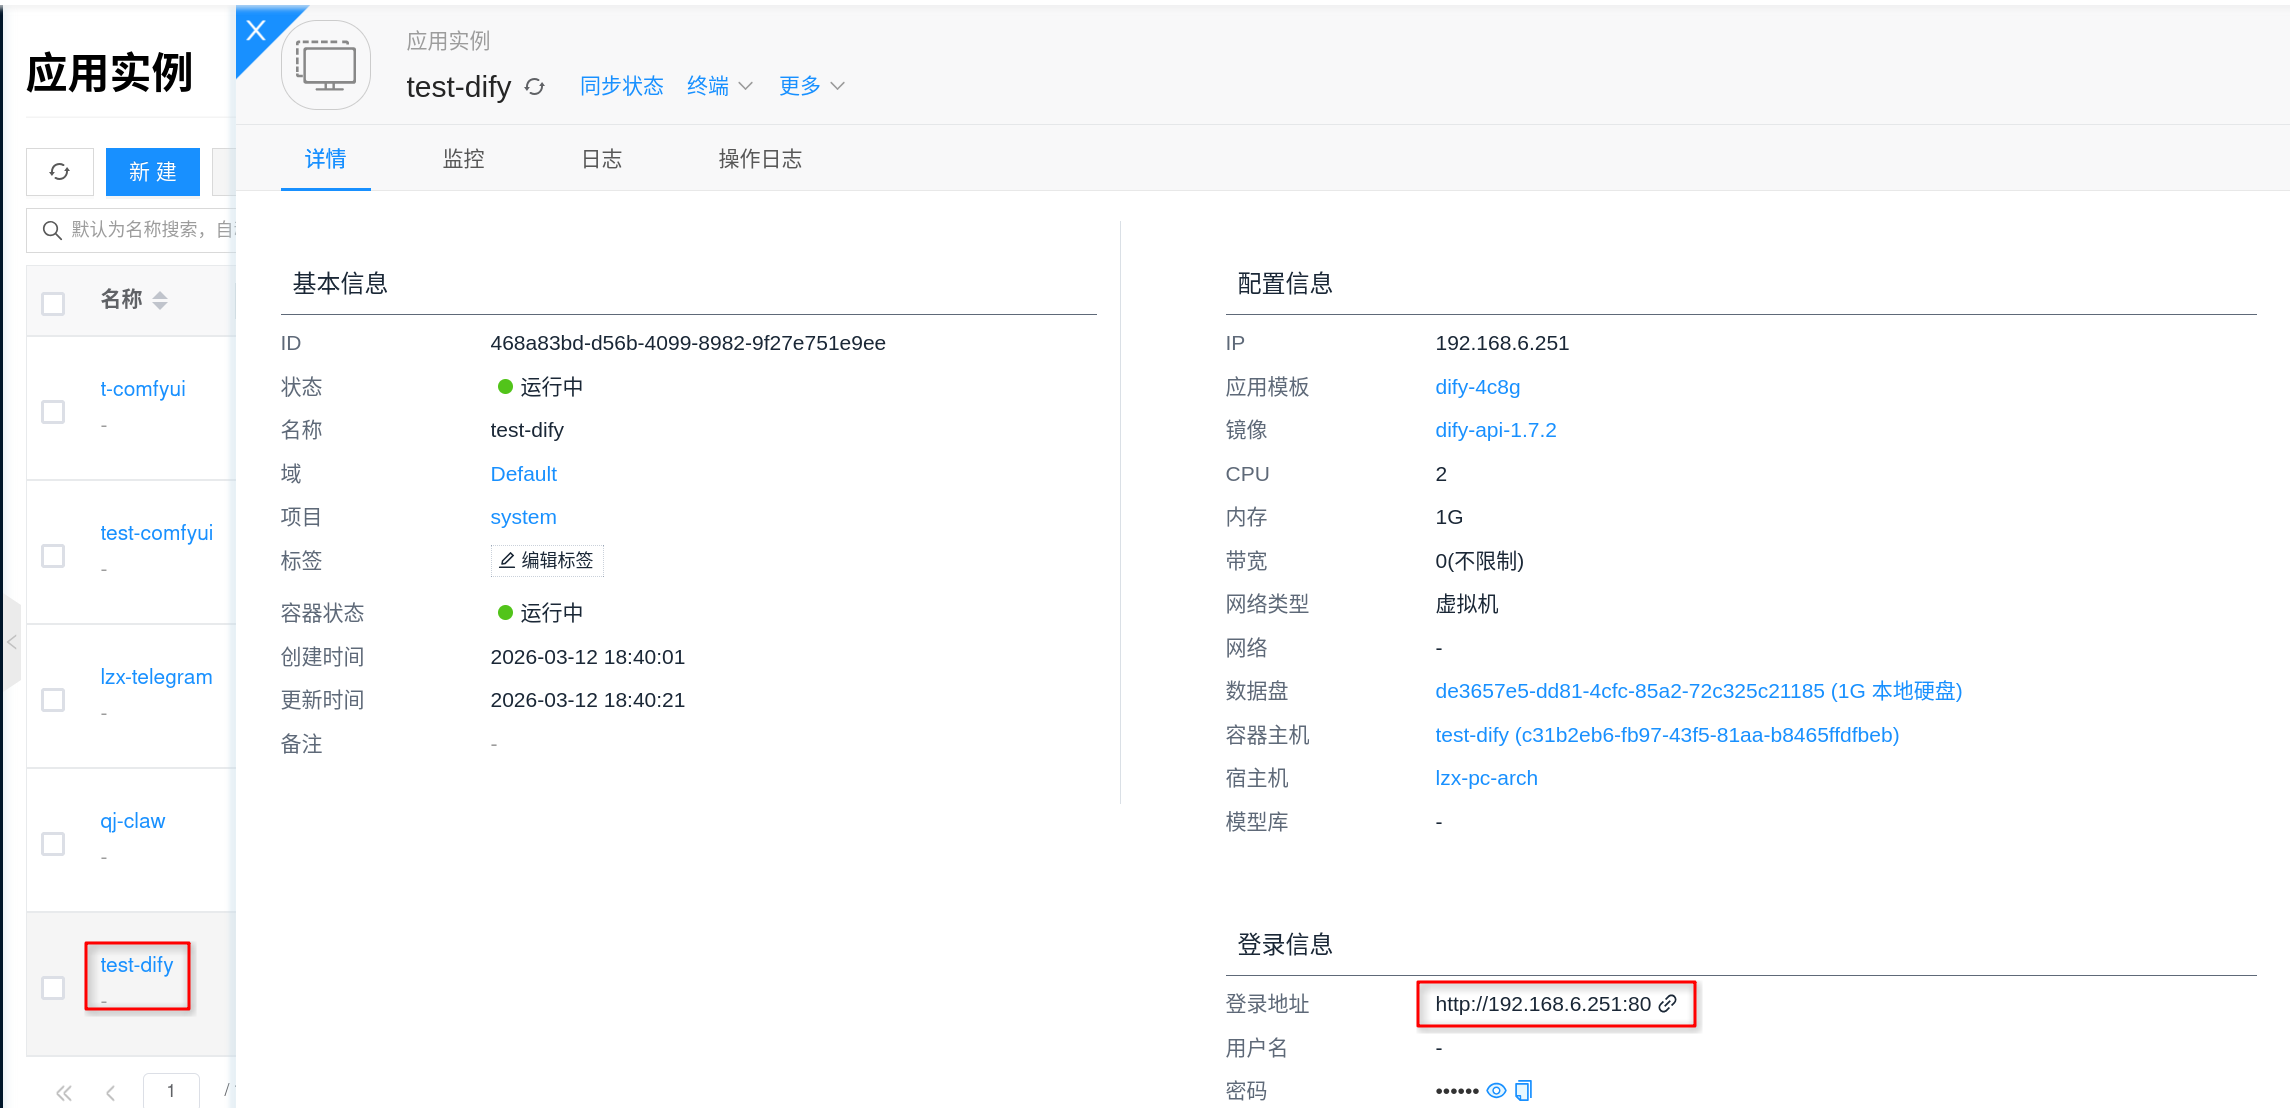
Task: Show password with the eye icon
Action: tap(1496, 1091)
